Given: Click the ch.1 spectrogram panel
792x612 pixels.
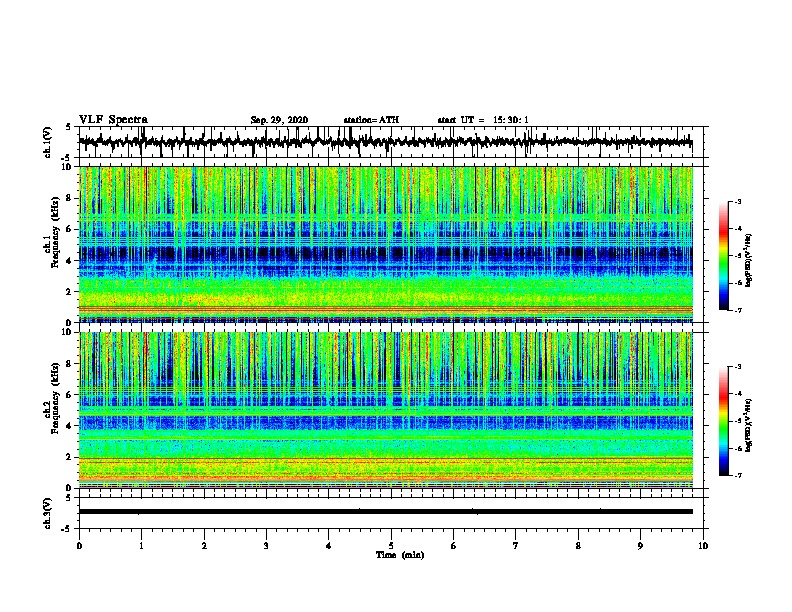Looking at the screenshot, I should coord(386,244).
